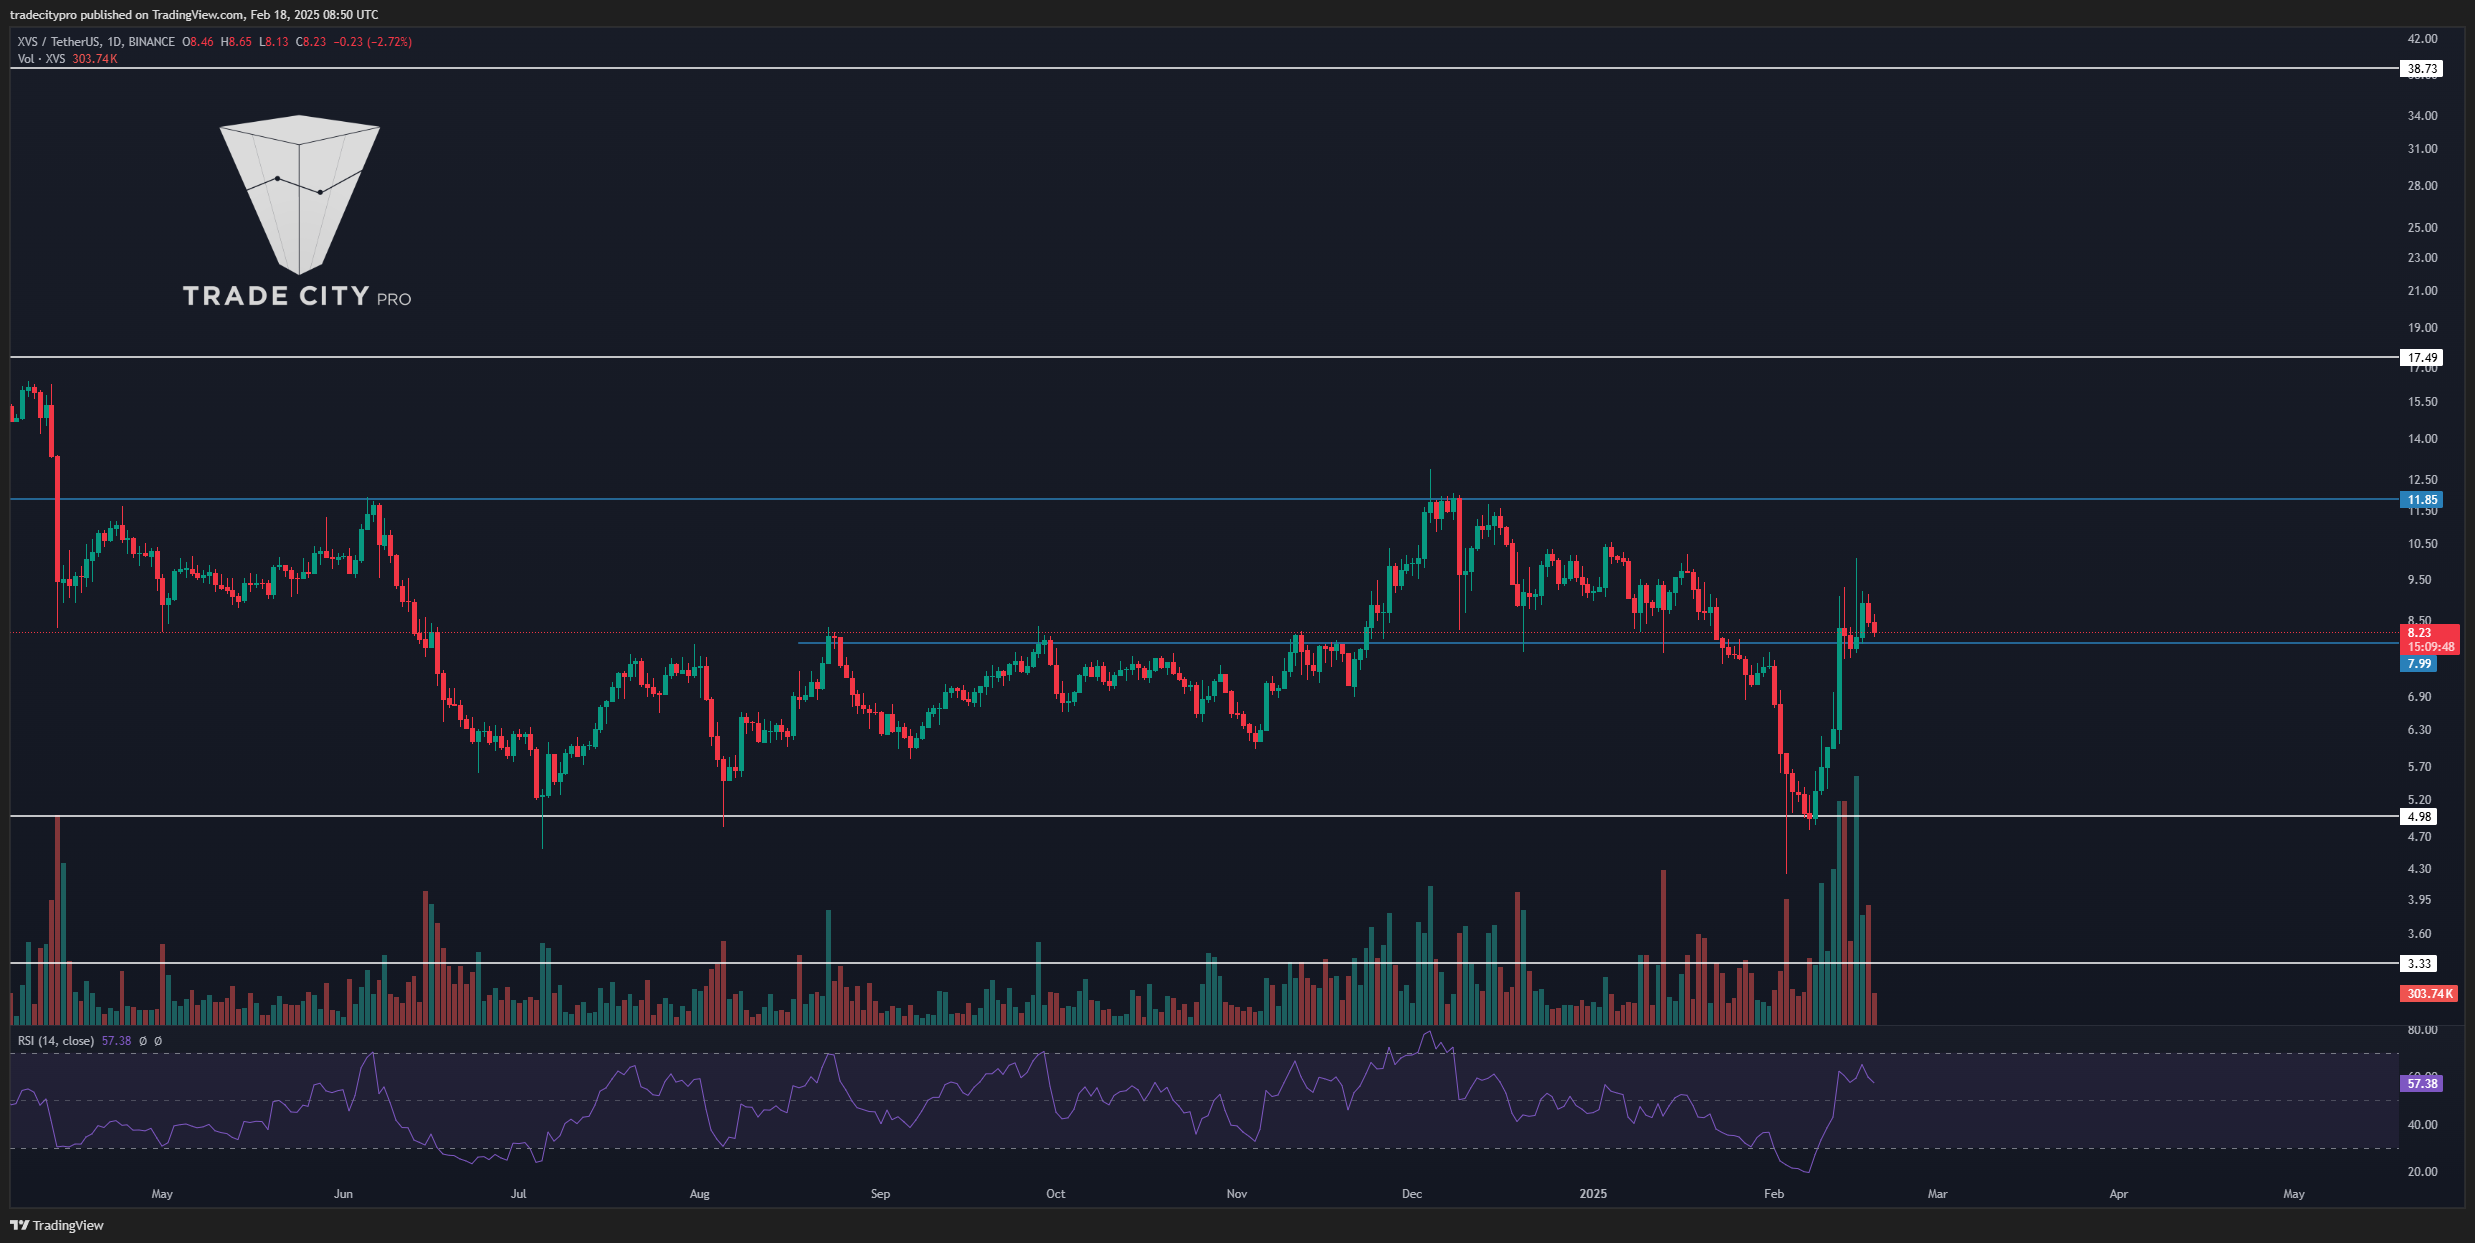Click the 80.00 RSI axis tick
The image size is (2475, 1243).
point(2422,1030)
